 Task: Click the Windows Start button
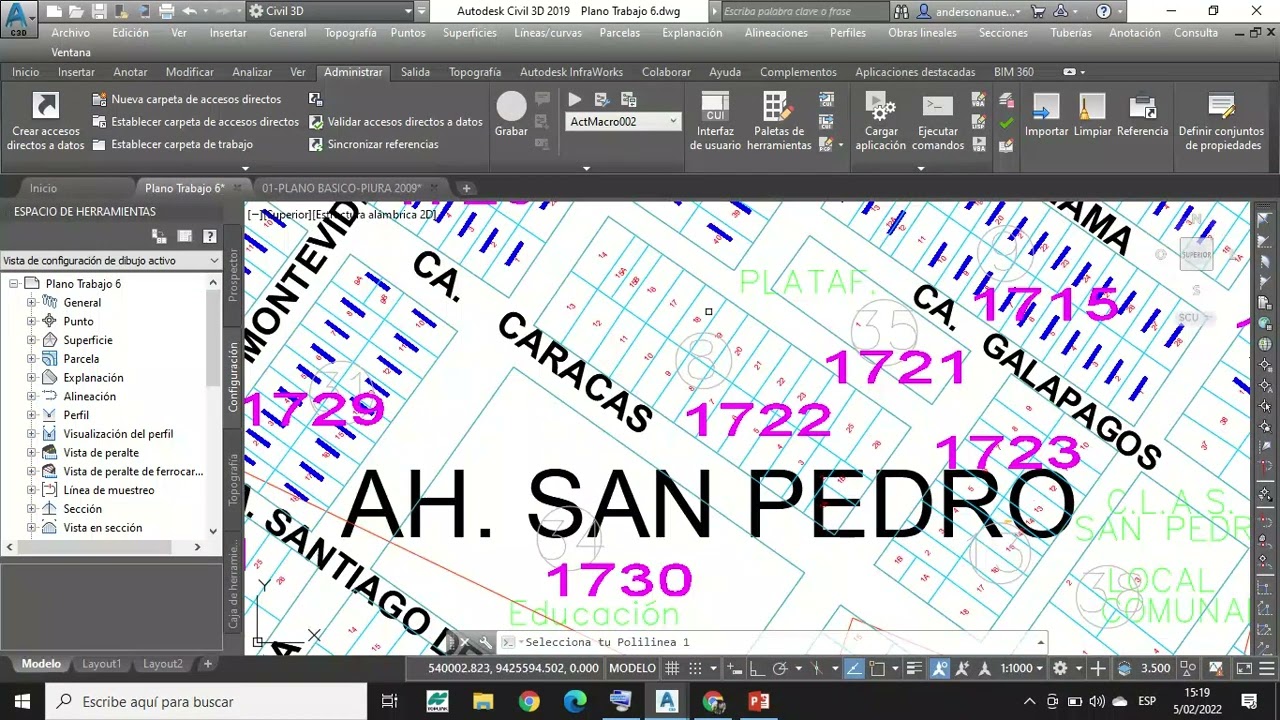pyautogui.click(x=22, y=701)
